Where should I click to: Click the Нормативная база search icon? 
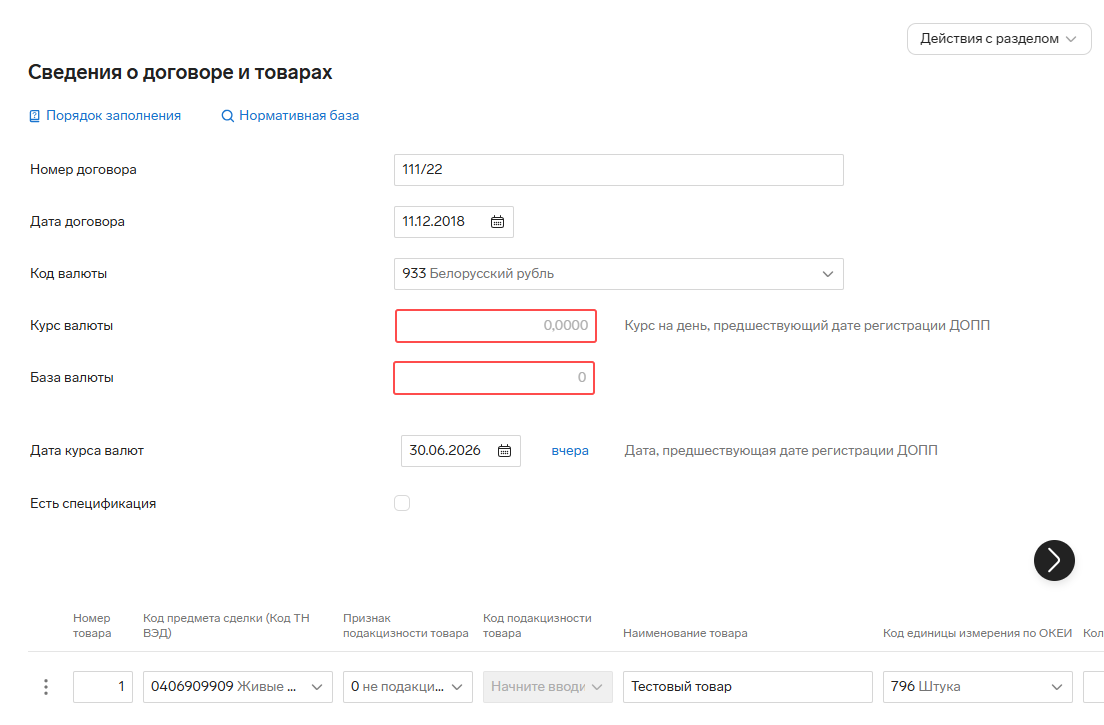click(227, 116)
